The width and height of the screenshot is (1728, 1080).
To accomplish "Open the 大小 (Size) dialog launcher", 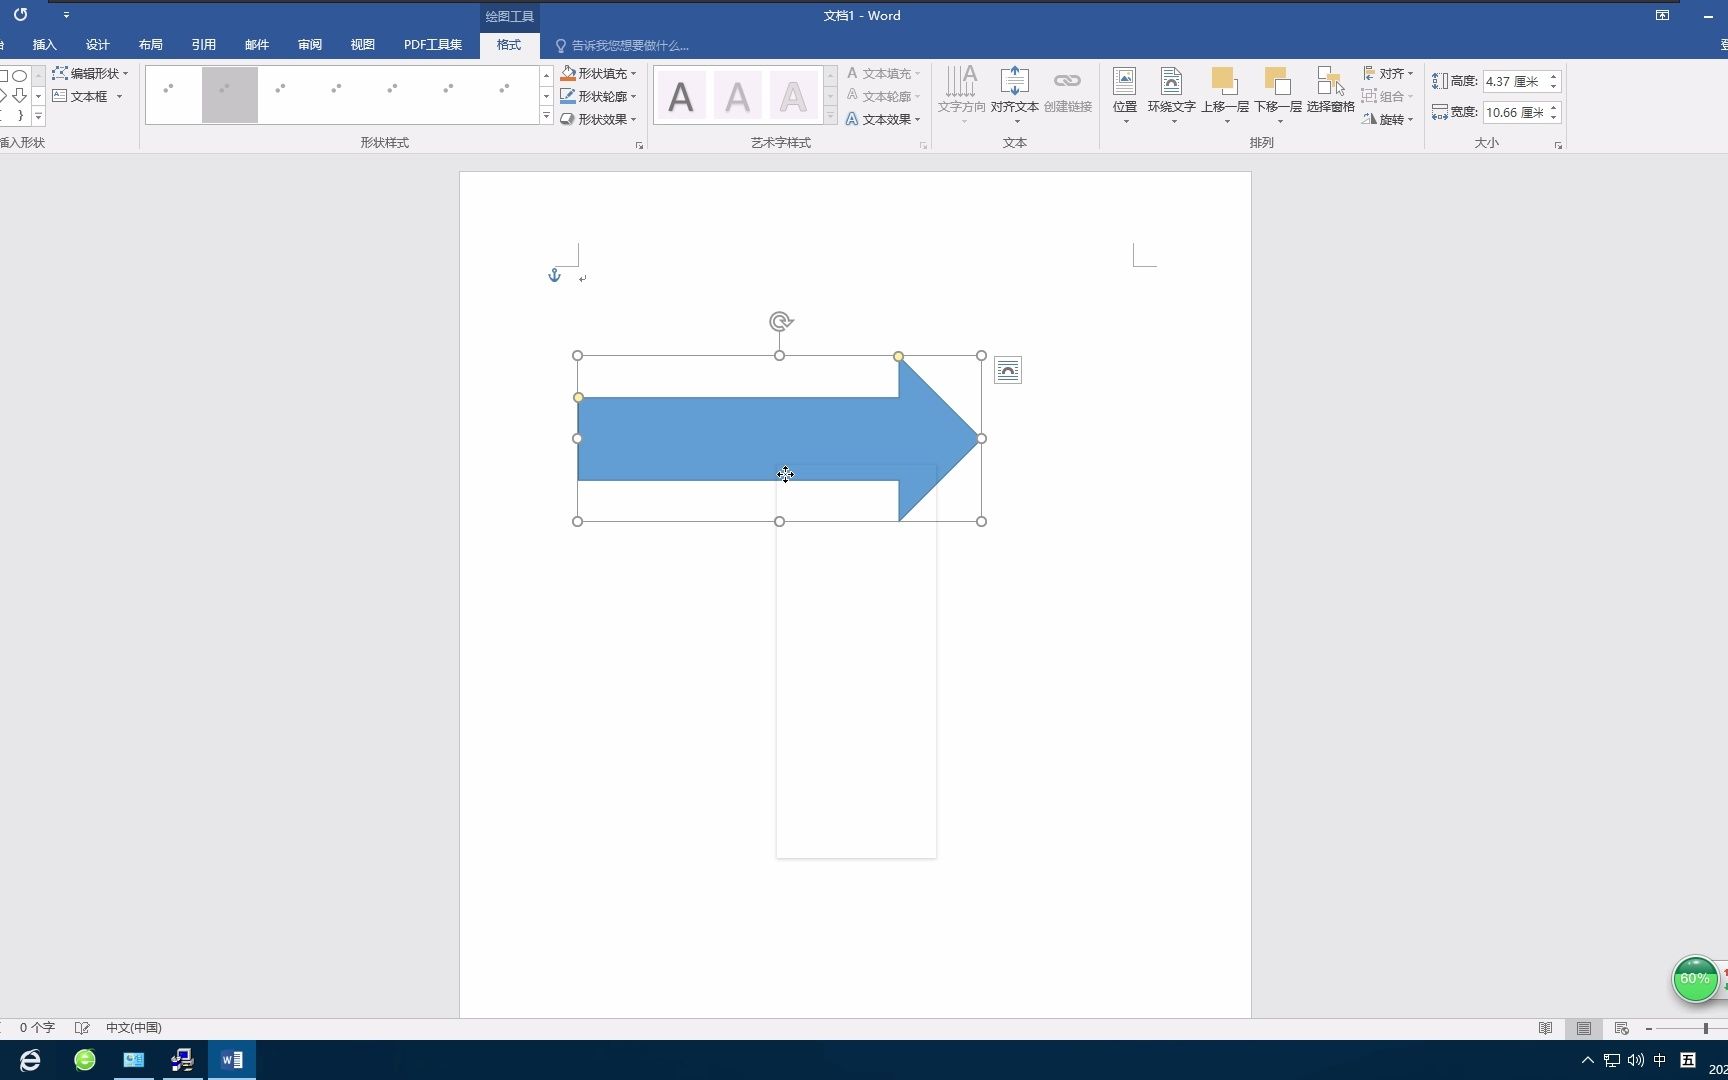I will coord(1558,146).
